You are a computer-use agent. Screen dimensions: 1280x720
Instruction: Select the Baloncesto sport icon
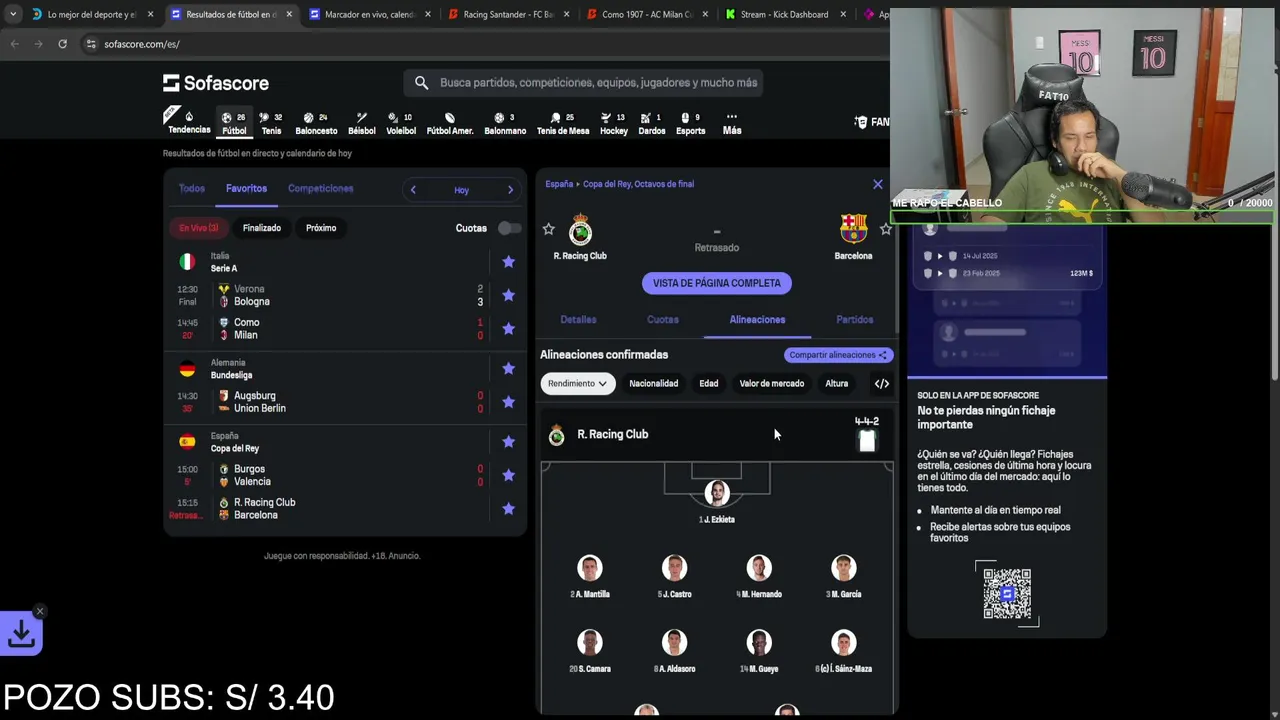pyautogui.click(x=316, y=123)
